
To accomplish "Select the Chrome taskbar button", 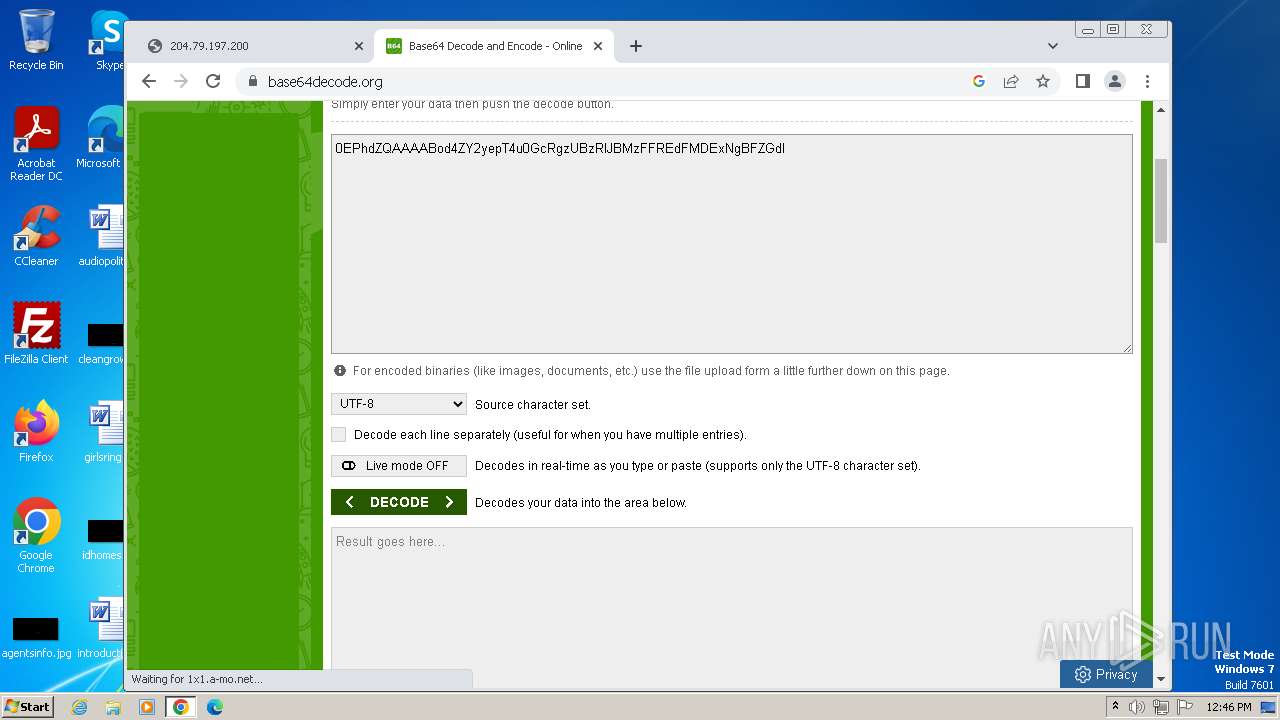I will tap(181, 707).
